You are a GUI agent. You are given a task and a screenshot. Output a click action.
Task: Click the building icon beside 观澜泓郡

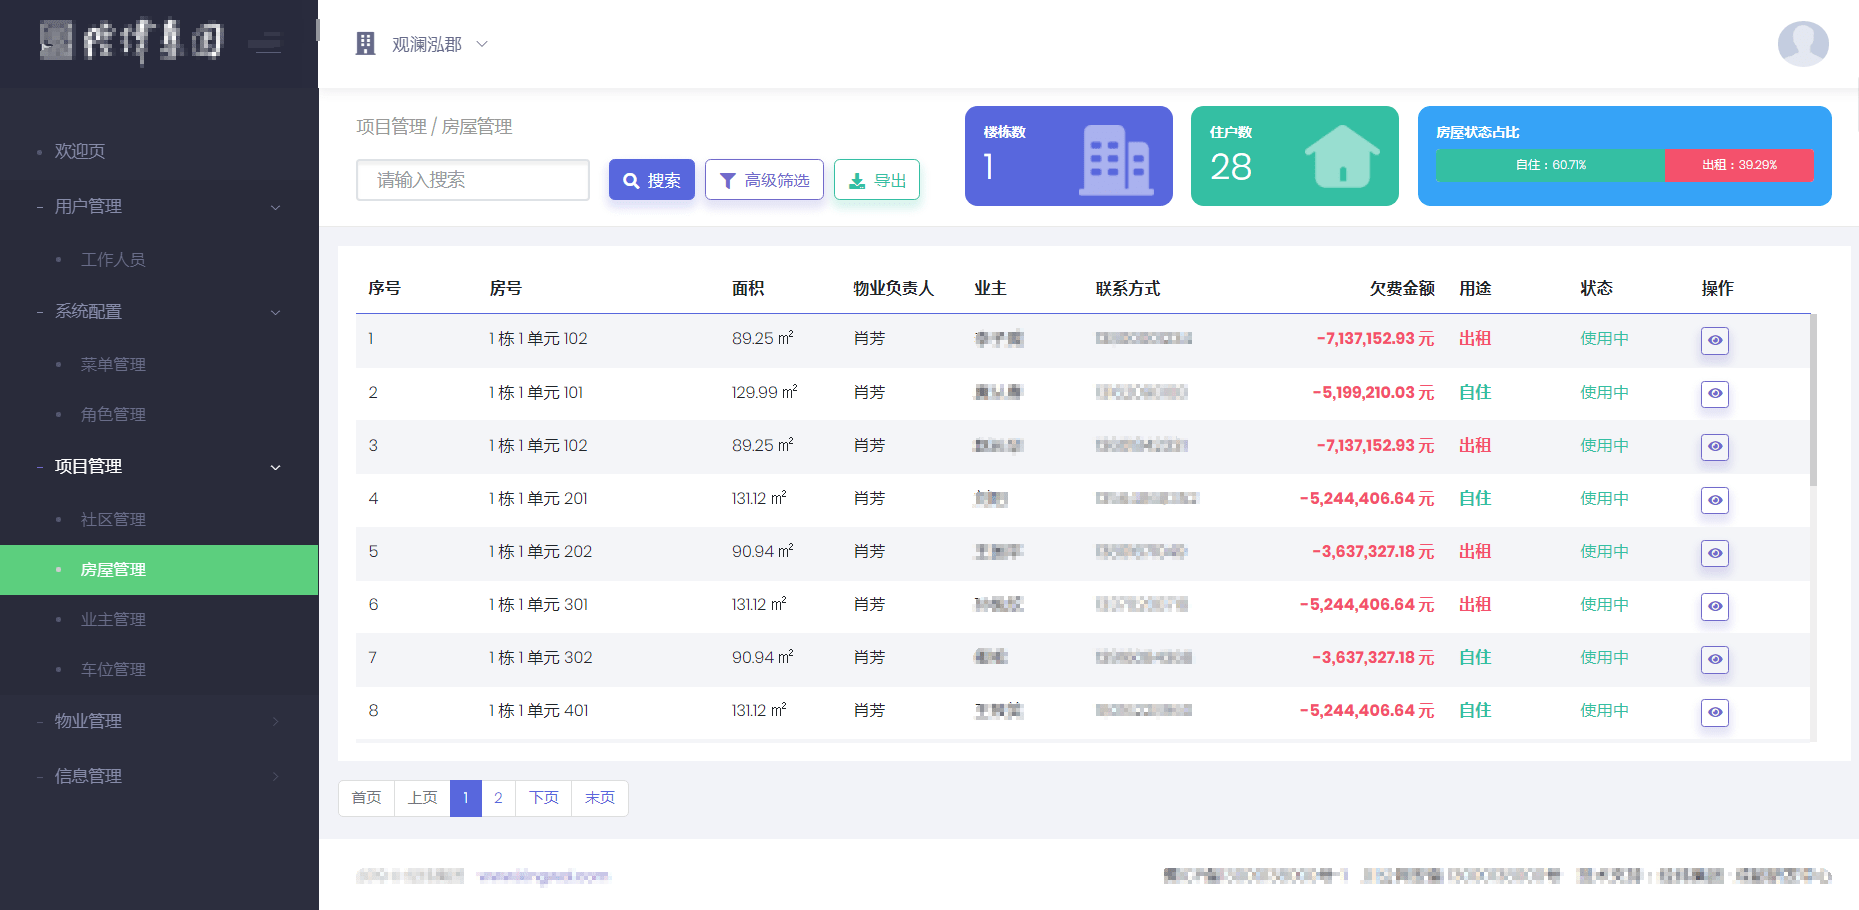(366, 44)
